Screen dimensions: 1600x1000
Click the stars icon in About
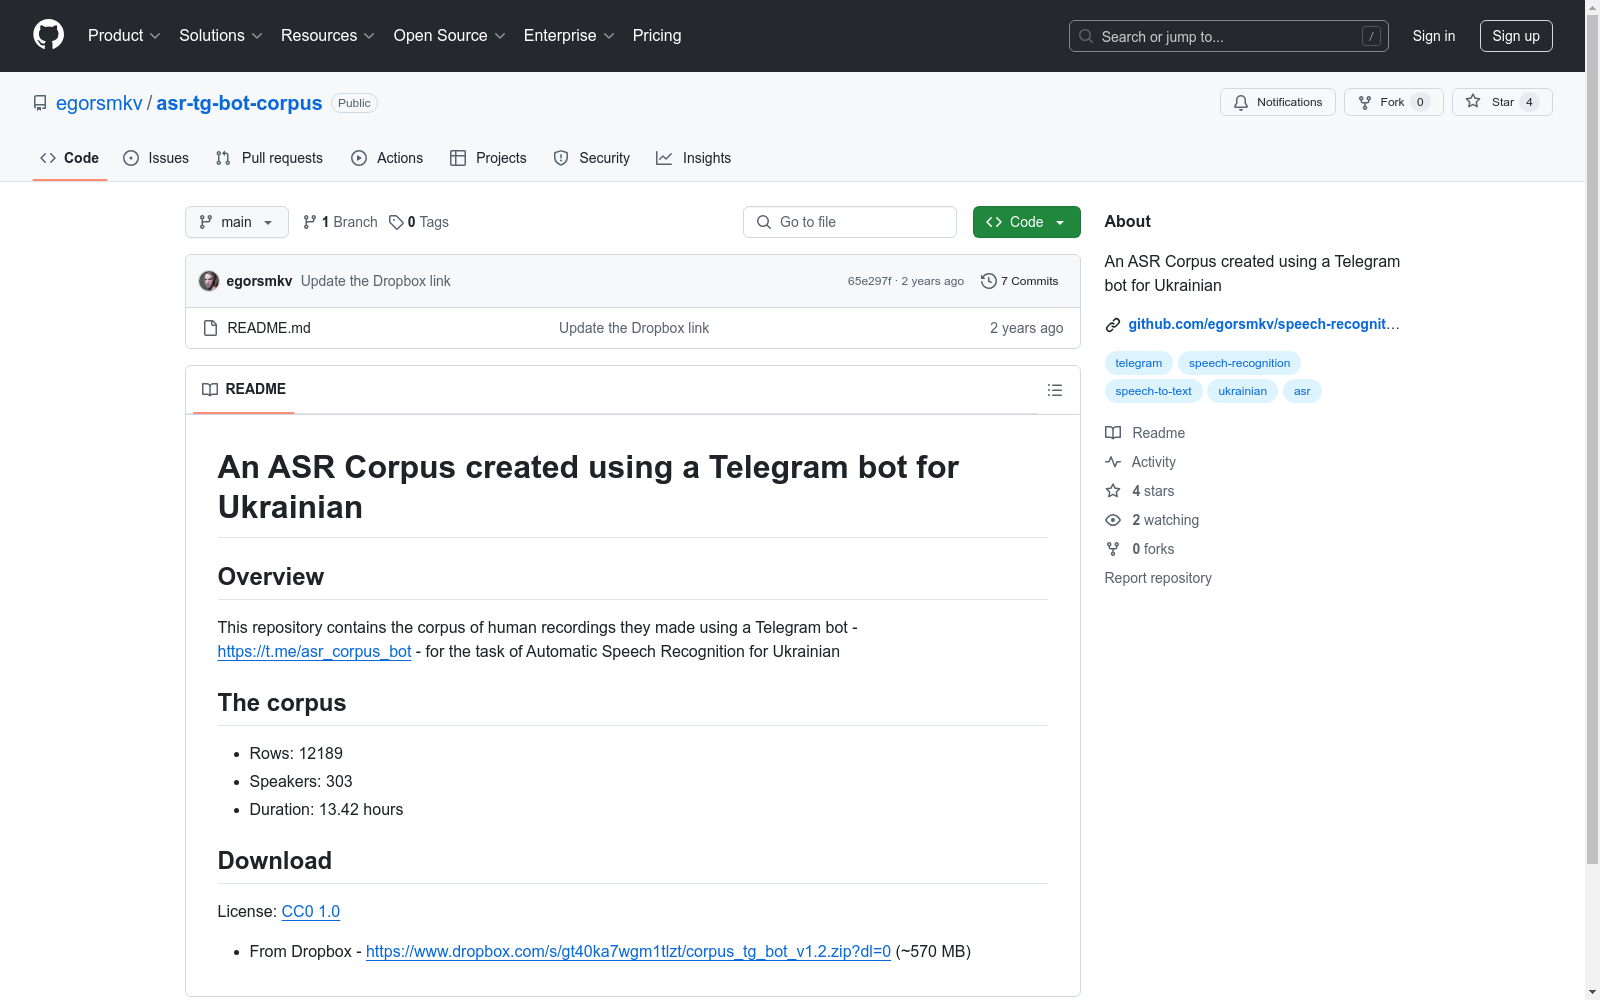point(1113,491)
